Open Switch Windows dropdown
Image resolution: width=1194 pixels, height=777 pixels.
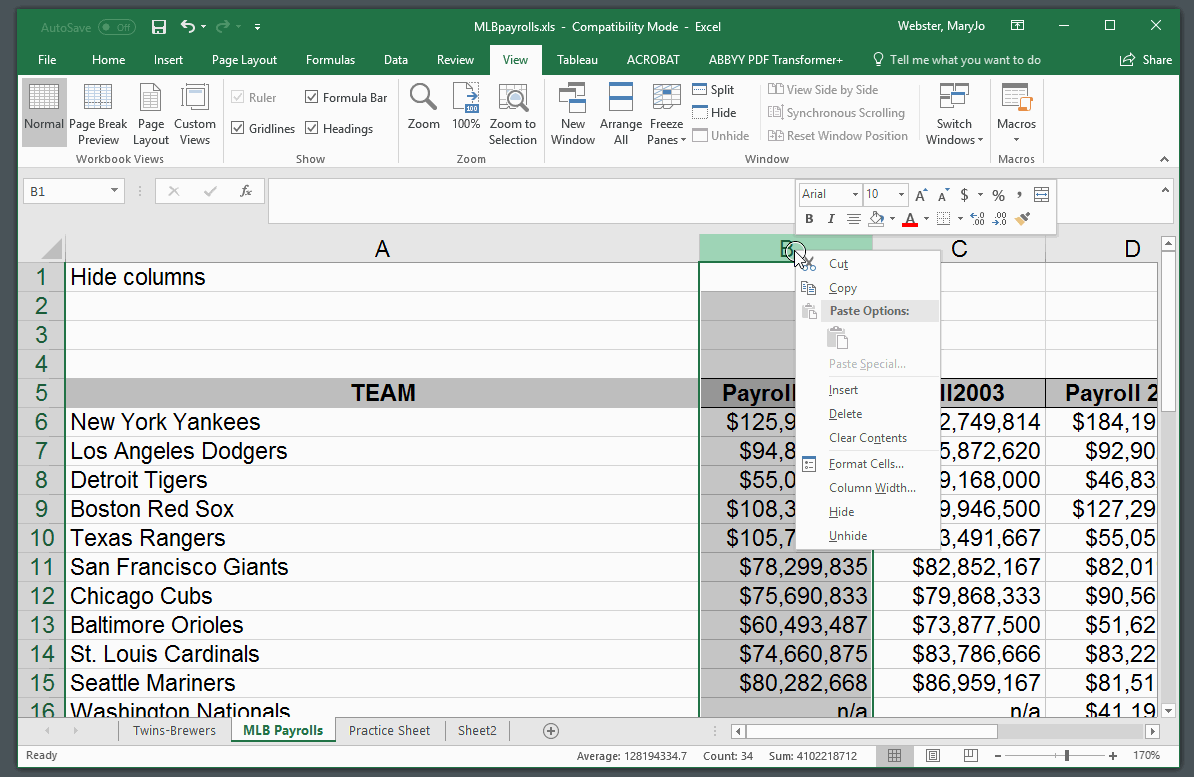[954, 114]
